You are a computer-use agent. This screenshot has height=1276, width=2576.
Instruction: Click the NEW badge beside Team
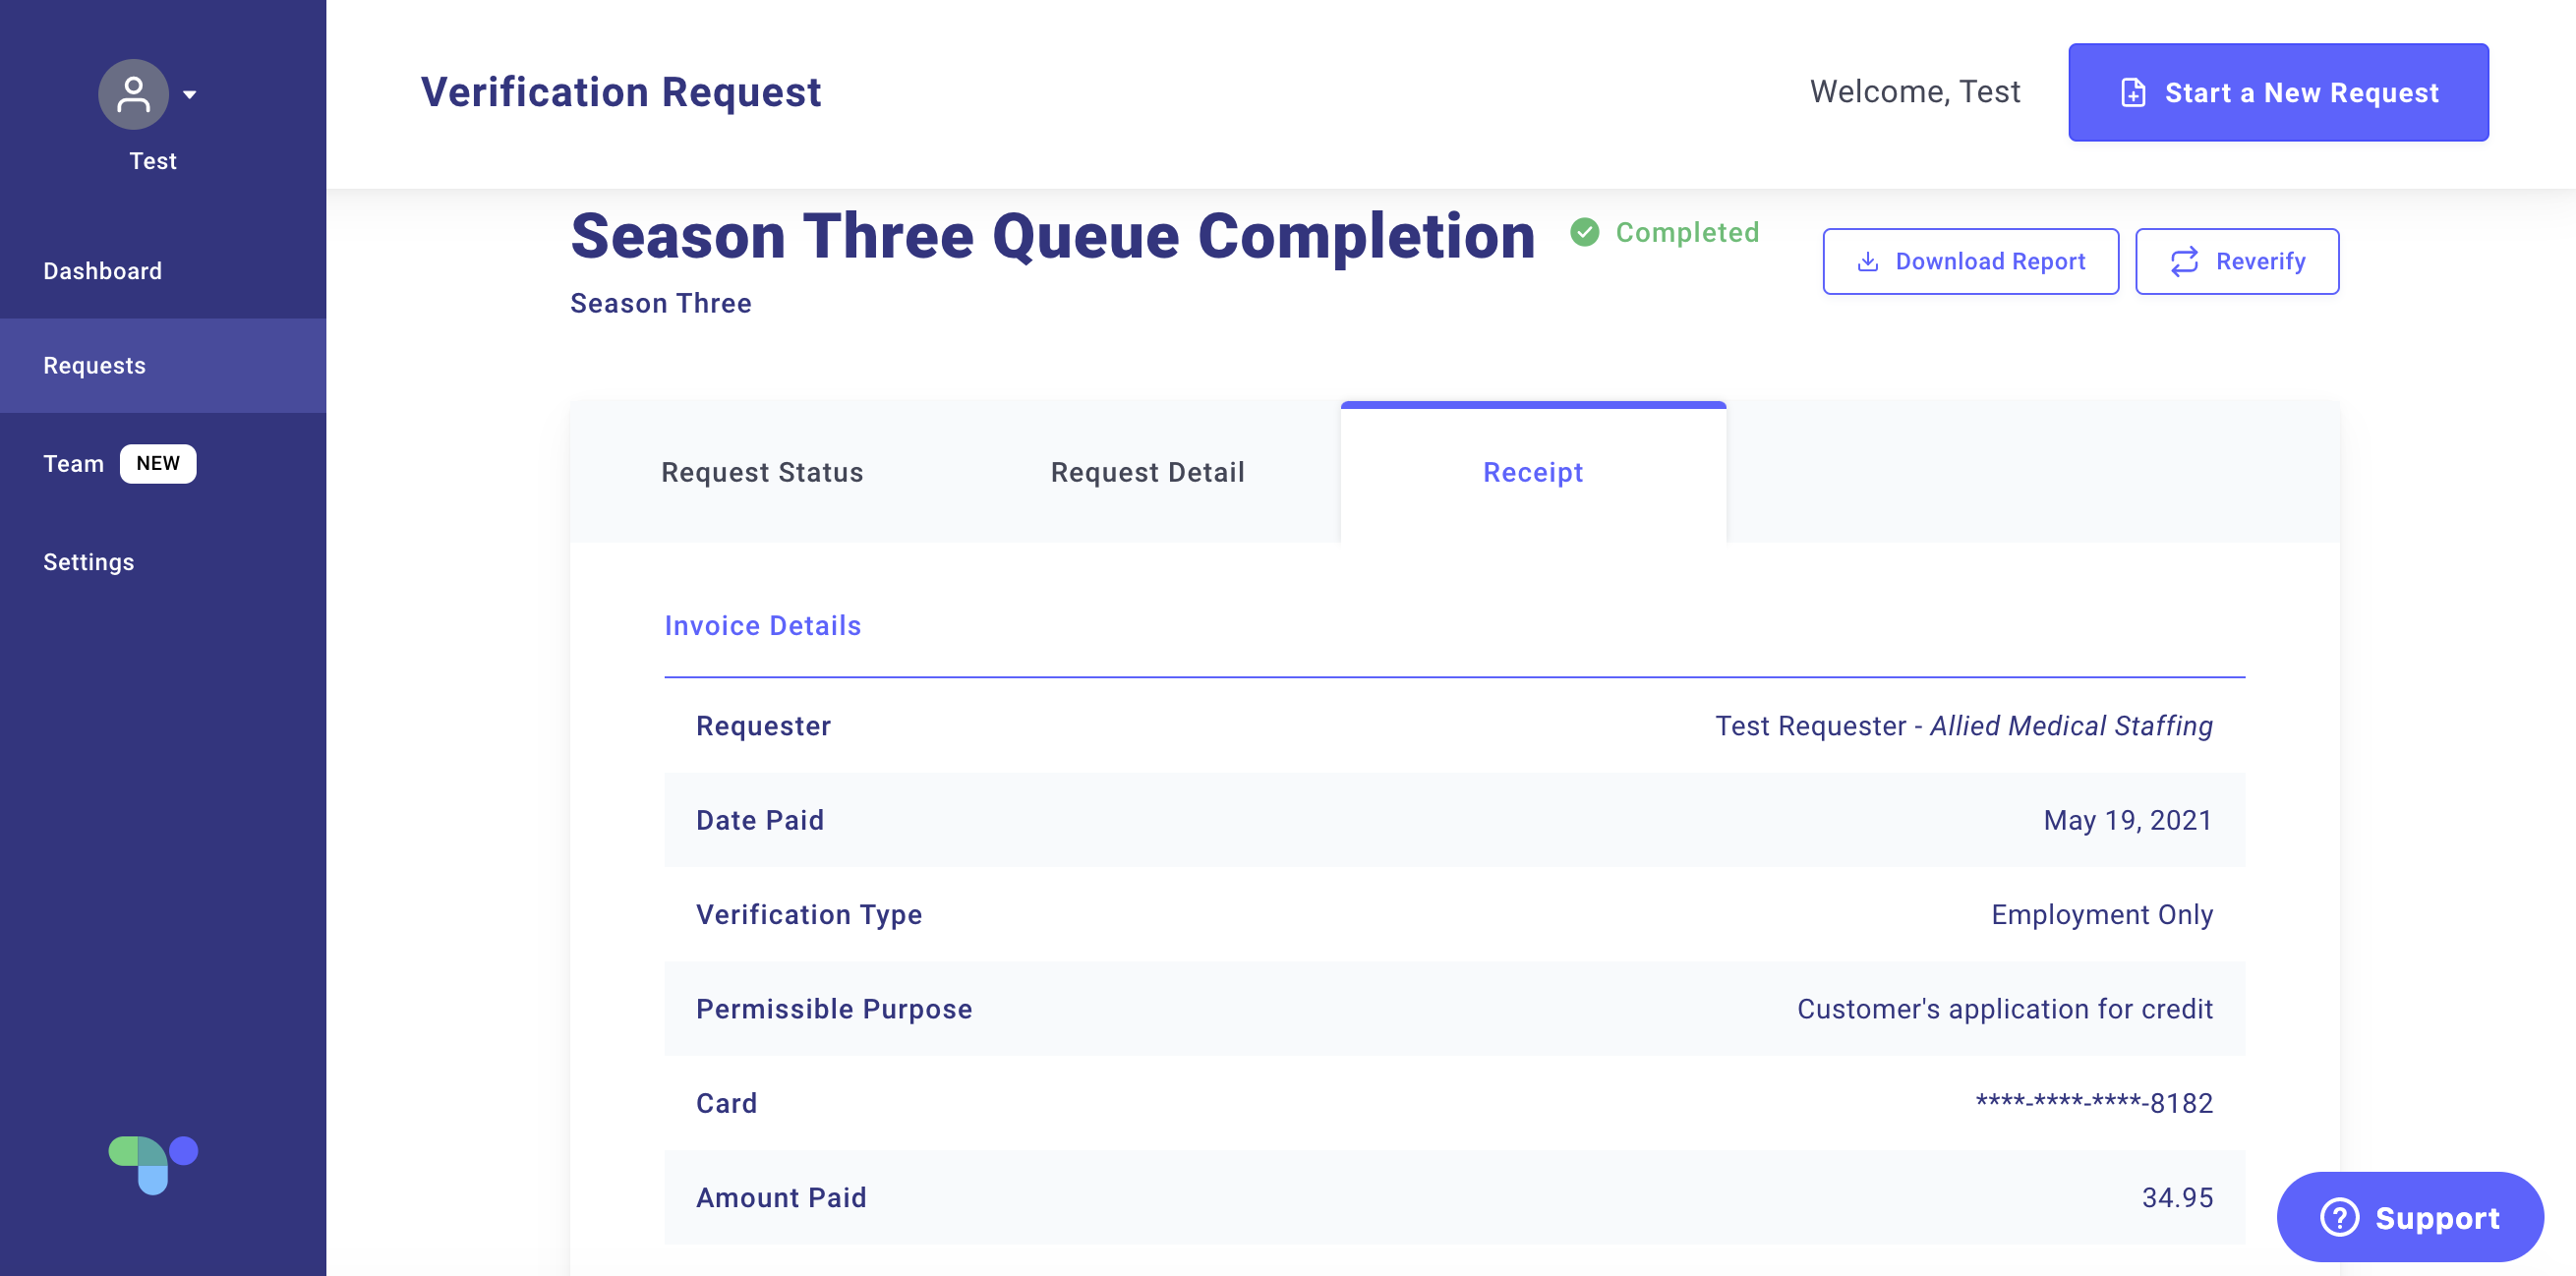pyautogui.click(x=158, y=463)
